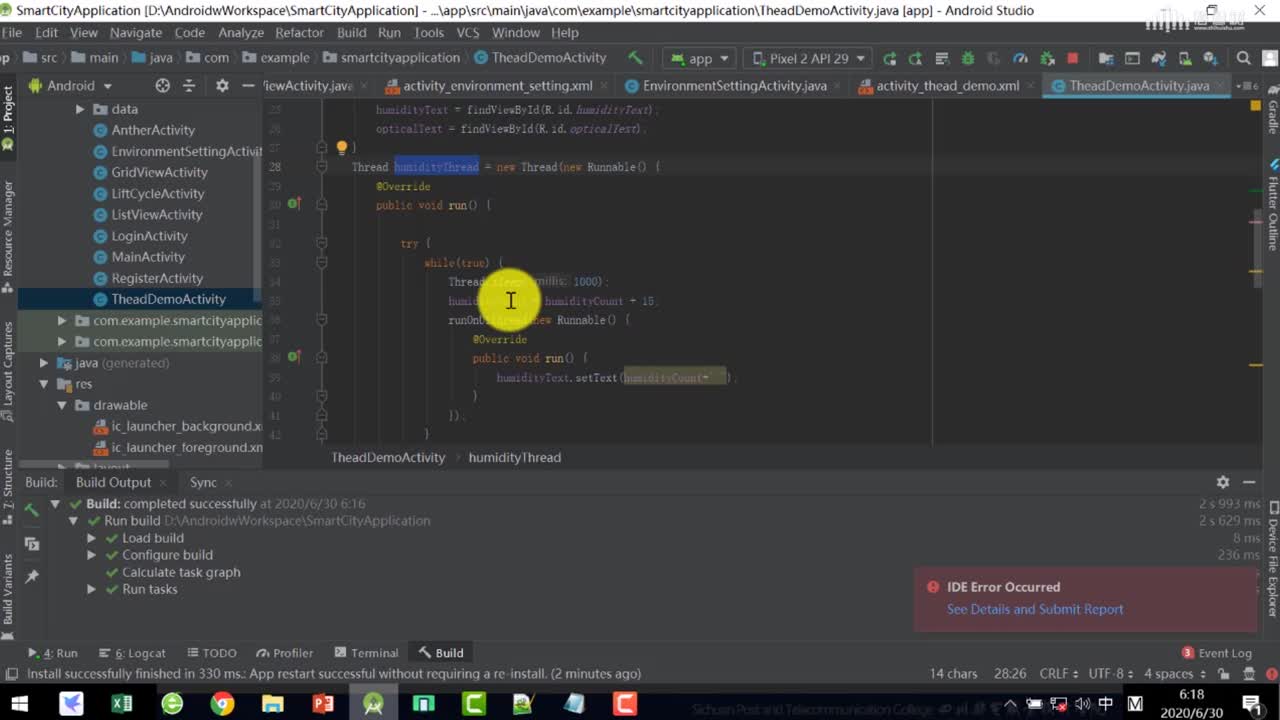1280x720 pixels.
Task: Click the red Stop button in toolbar
Action: pyautogui.click(x=1072, y=58)
